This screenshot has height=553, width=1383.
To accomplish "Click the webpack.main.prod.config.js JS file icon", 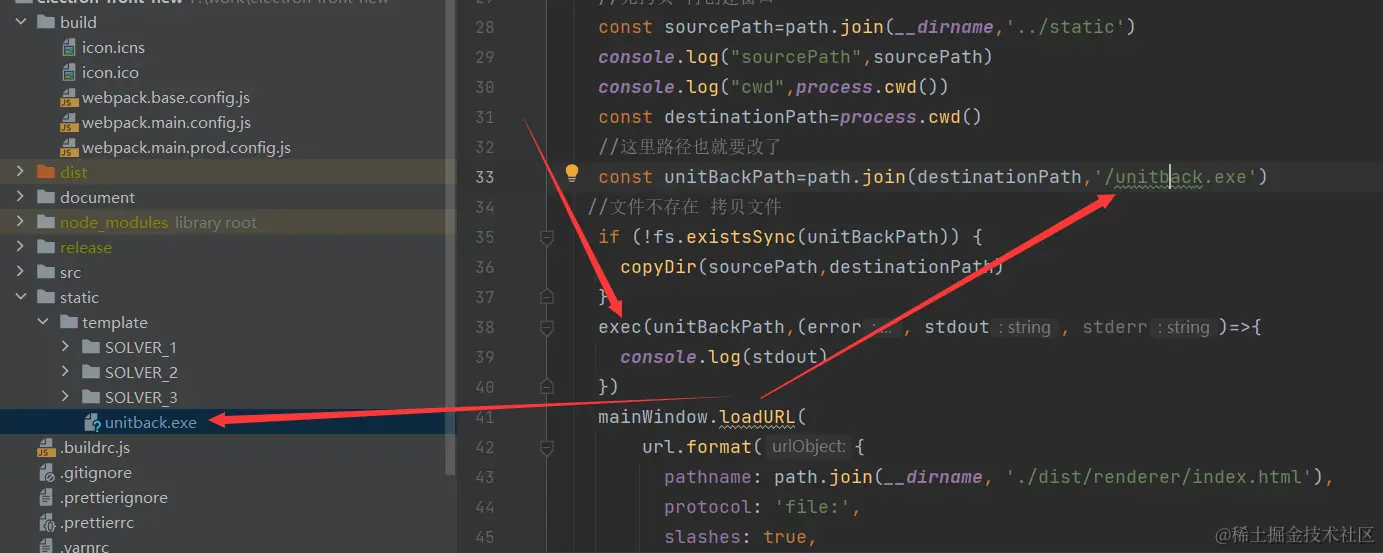I will click(68, 148).
